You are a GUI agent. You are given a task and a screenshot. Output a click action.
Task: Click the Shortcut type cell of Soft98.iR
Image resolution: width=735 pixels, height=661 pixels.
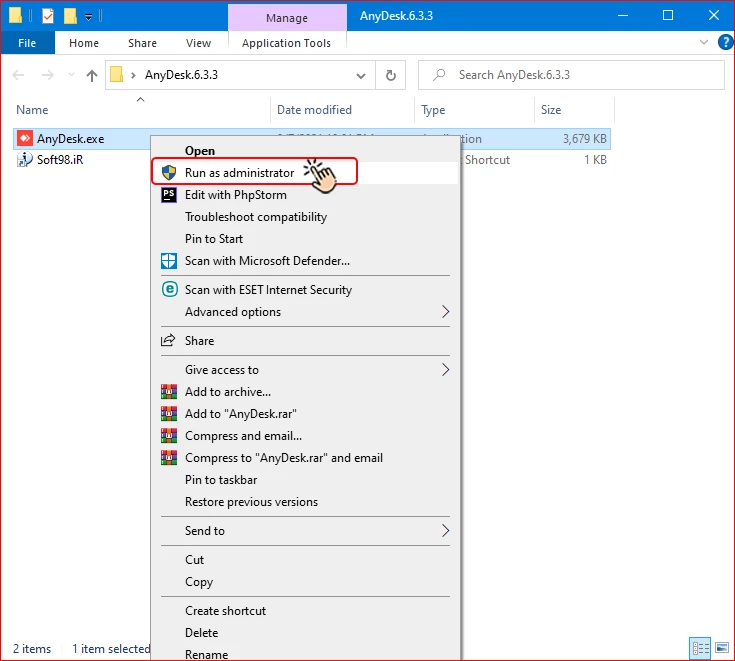488,159
